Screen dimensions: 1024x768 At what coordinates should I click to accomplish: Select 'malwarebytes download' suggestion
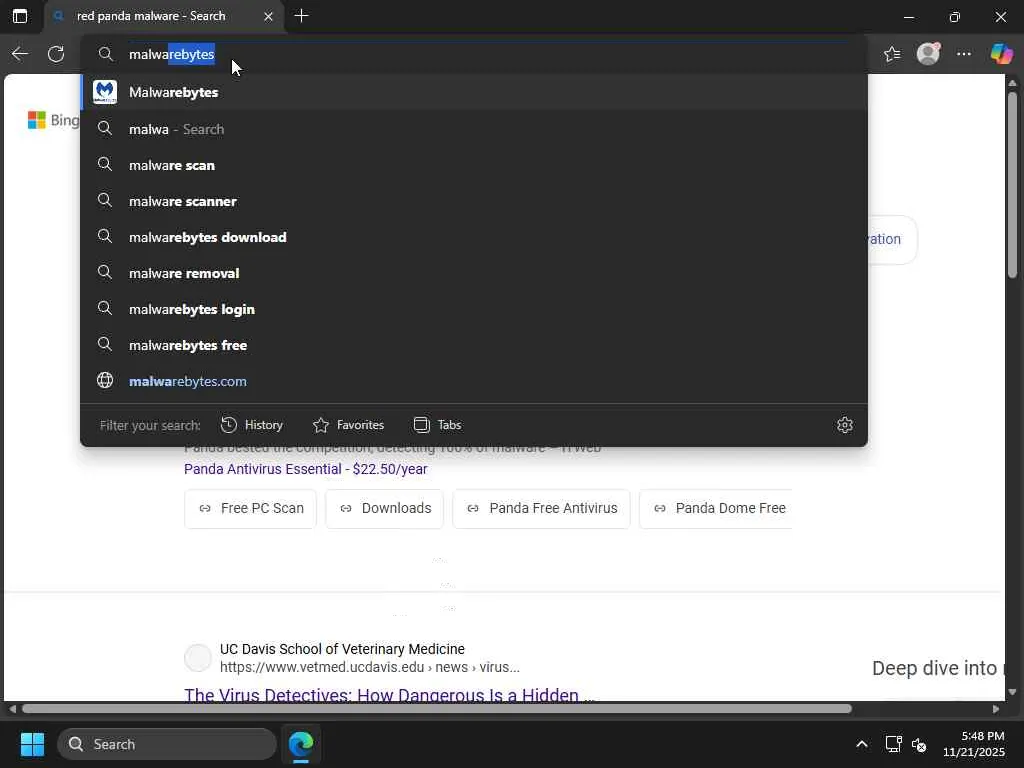click(x=474, y=237)
